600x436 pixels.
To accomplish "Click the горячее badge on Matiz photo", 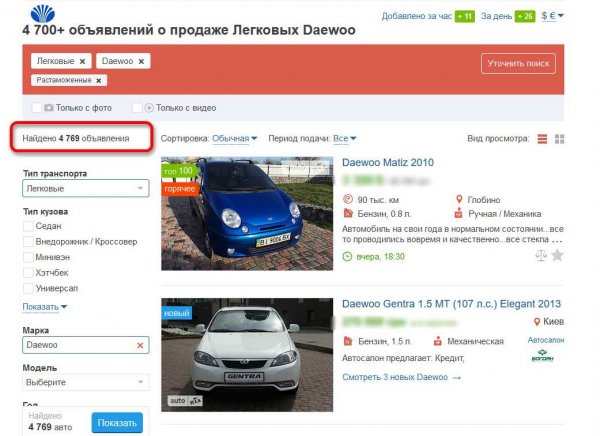I will click(179, 189).
